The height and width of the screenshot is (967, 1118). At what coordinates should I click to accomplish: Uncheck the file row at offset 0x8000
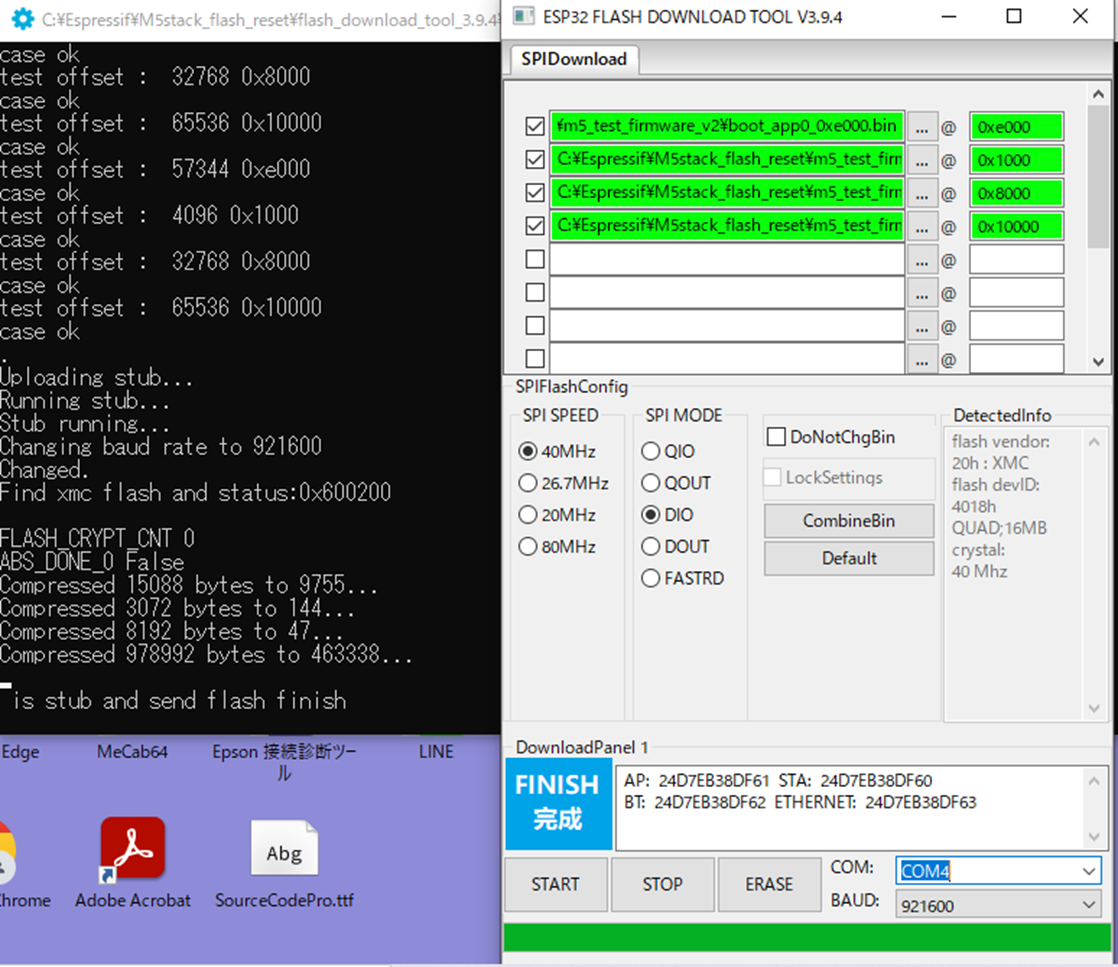[x=535, y=193]
